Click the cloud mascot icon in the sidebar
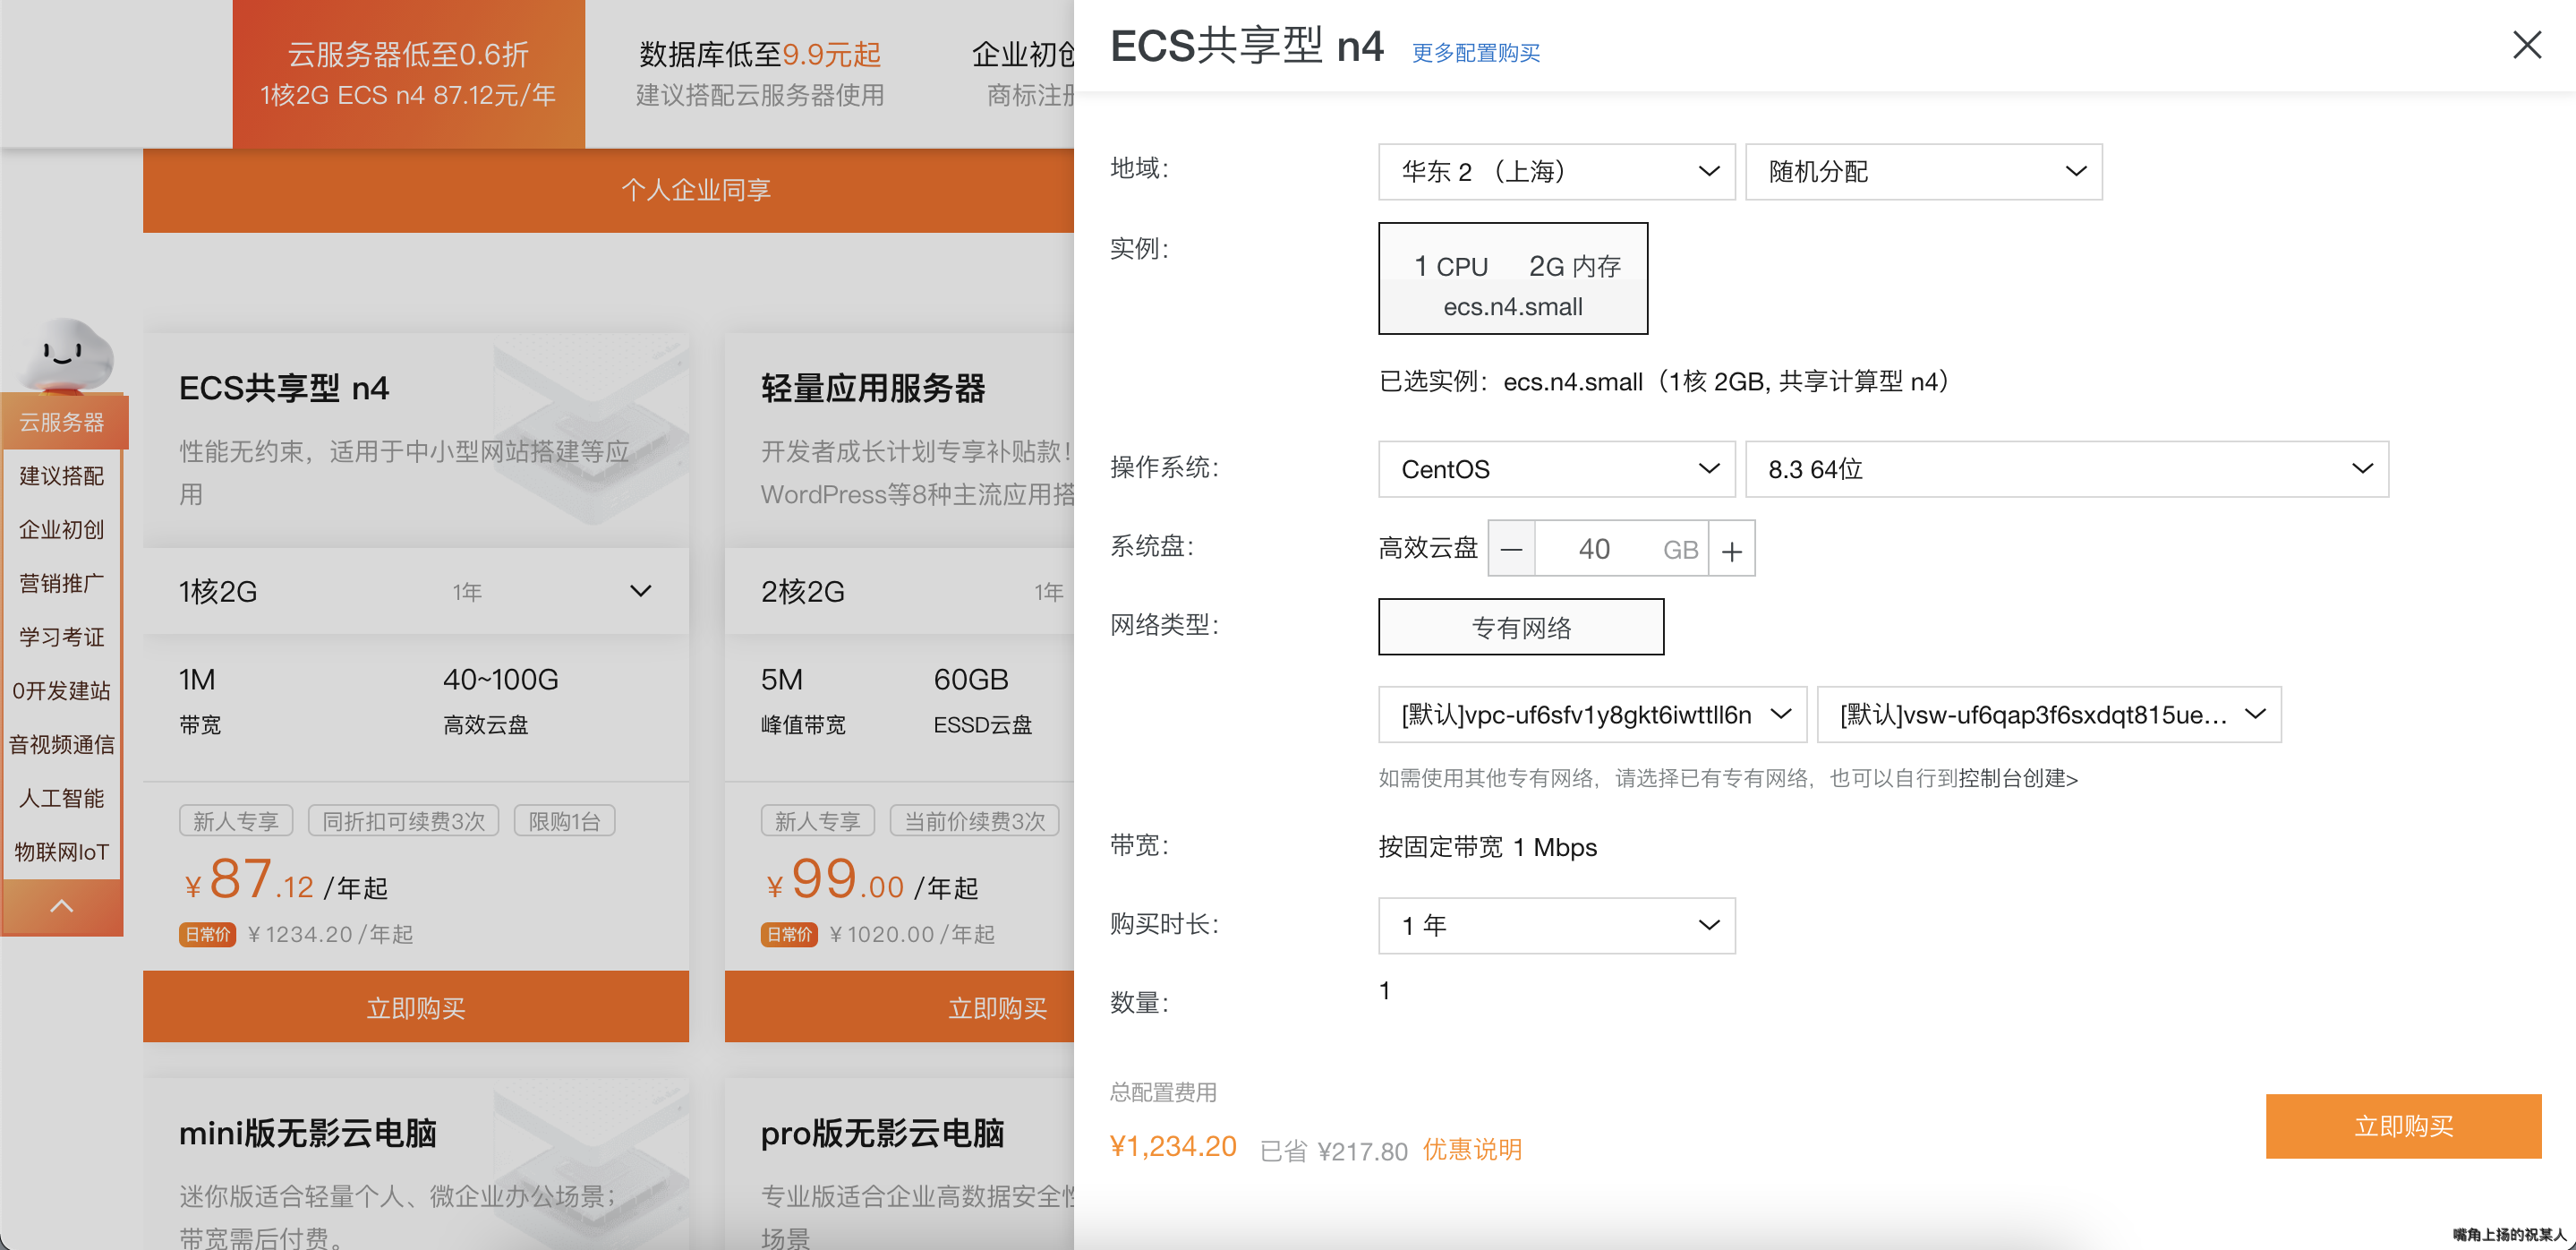This screenshot has width=2576, height=1250. pyautogui.click(x=66, y=354)
